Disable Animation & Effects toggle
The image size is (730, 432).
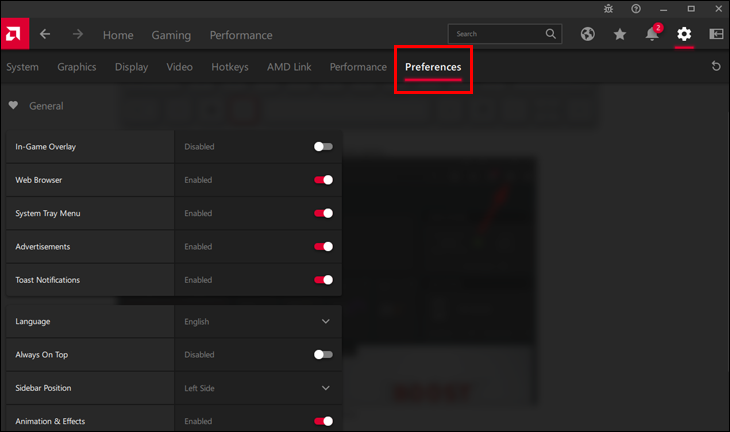323,421
